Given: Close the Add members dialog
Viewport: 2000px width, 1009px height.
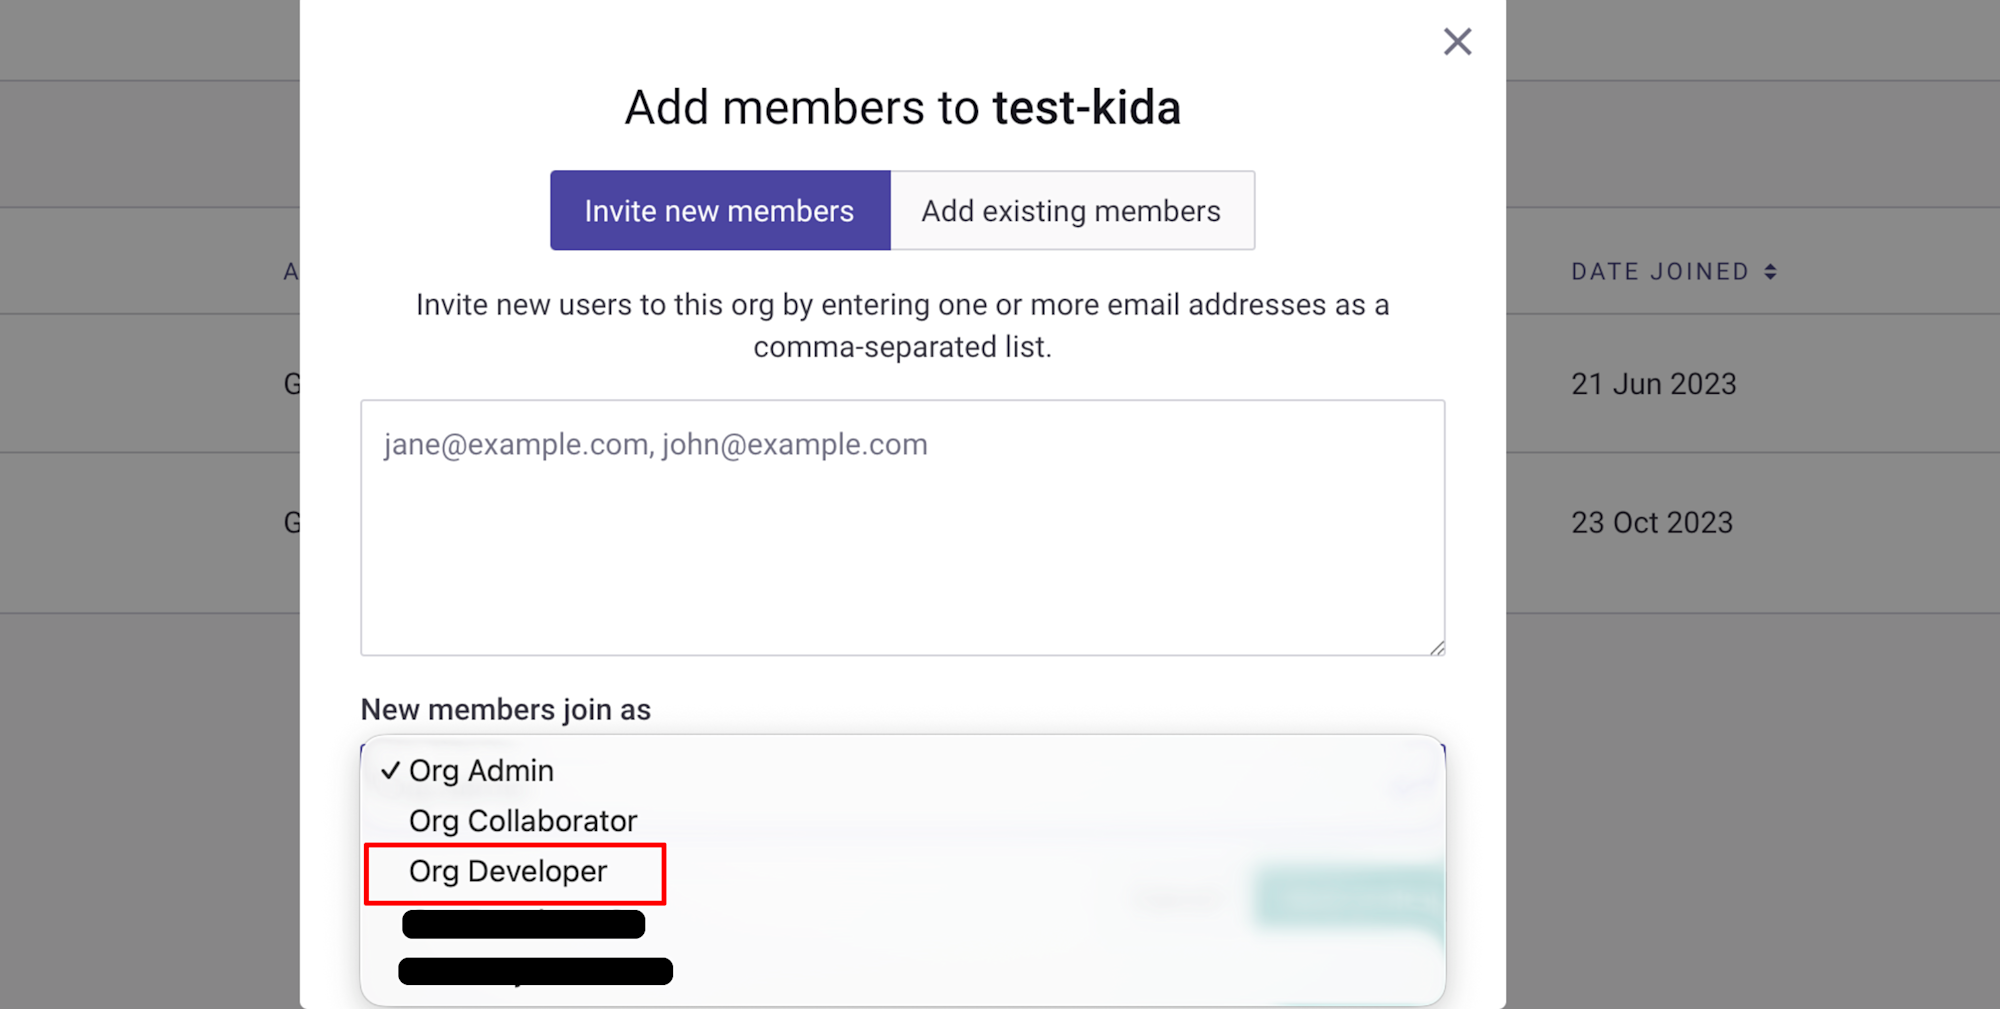Looking at the screenshot, I should click(1457, 42).
